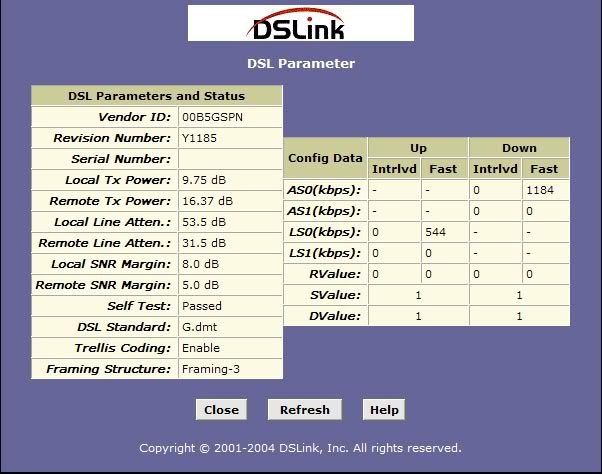Select the Vendor ID value 00B5GSPN

pyautogui.click(x=212, y=117)
